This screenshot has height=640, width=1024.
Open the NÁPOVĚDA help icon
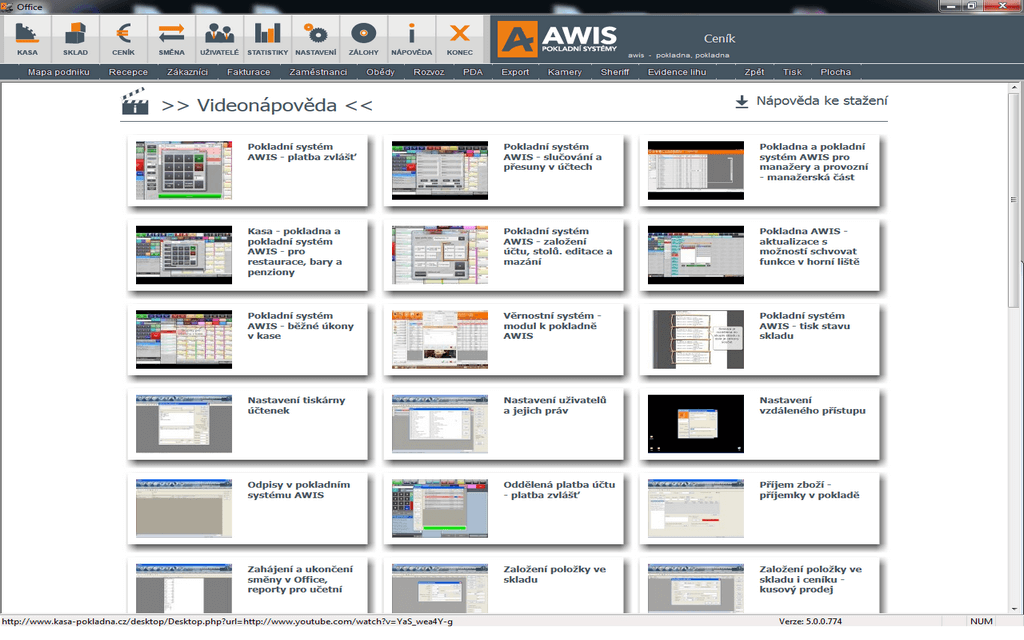(x=411, y=39)
